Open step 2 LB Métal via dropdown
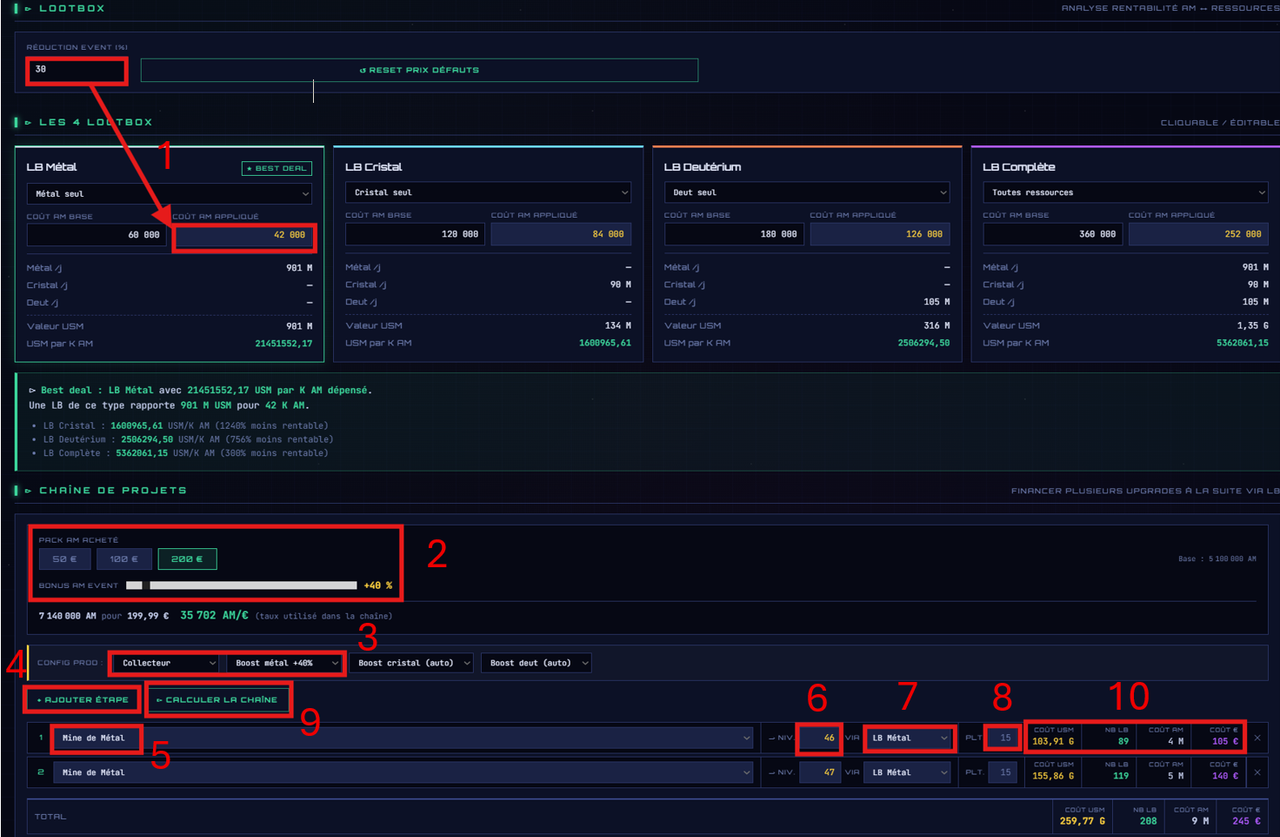Screen dimensions: 1280x837 point(907,772)
